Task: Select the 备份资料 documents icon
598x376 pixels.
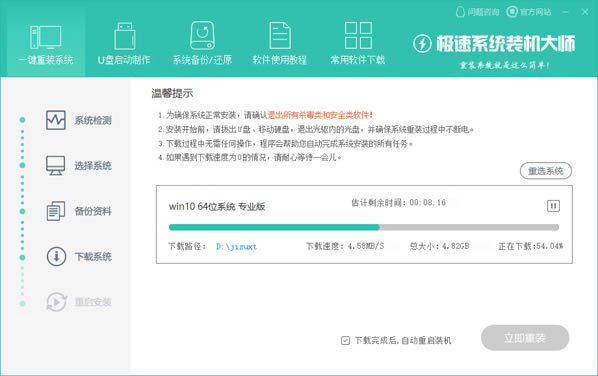Action: [x=56, y=211]
